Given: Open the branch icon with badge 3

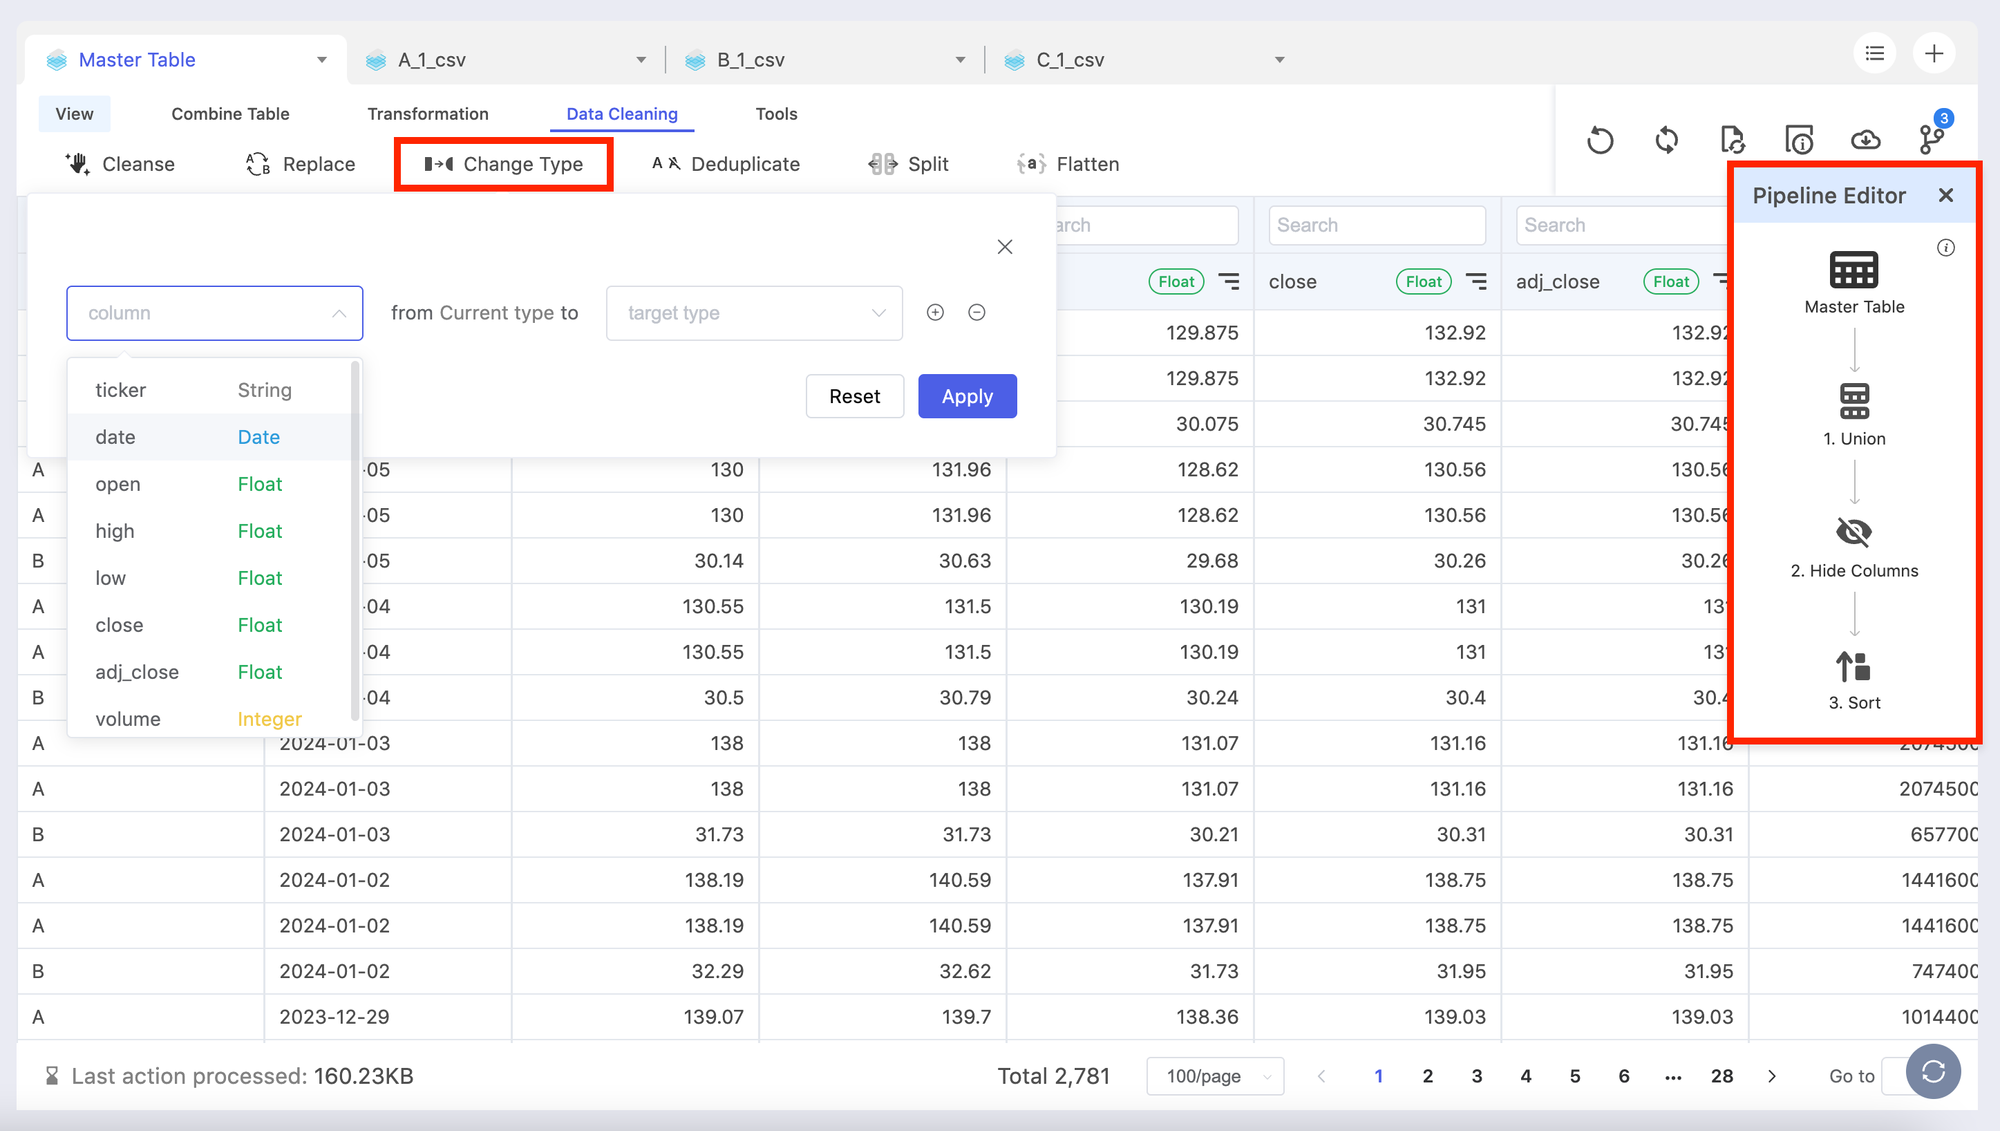Looking at the screenshot, I should coord(1932,138).
